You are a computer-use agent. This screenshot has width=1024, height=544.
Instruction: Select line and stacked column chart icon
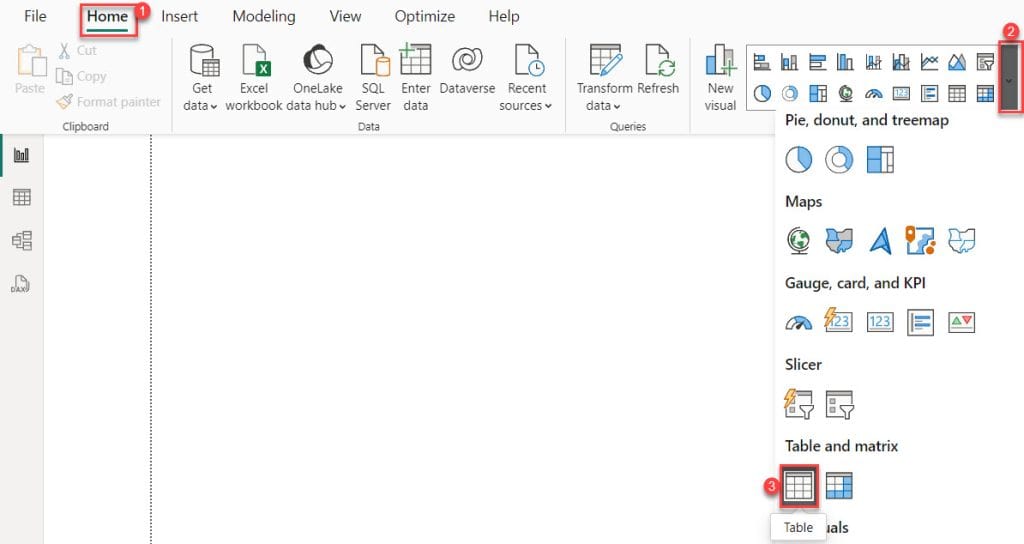pyautogui.click(x=873, y=62)
